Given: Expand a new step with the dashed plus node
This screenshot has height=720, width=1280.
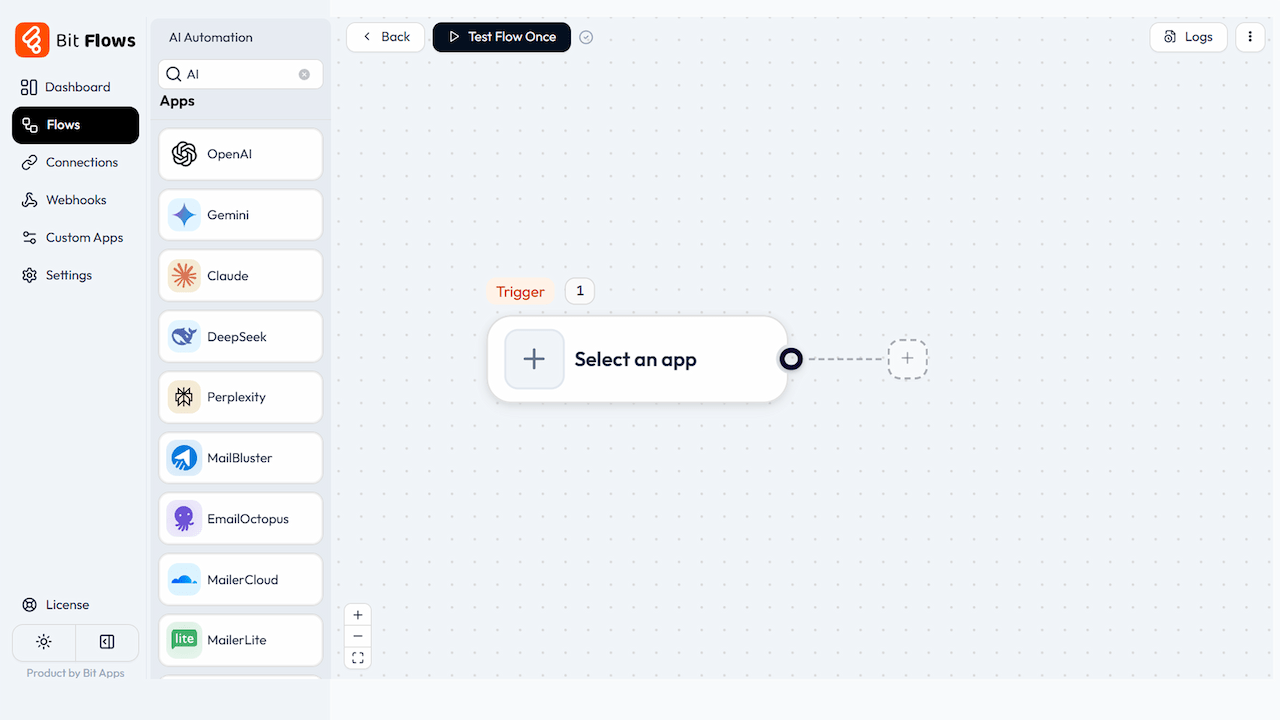Looking at the screenshot, I should [907, 359].
